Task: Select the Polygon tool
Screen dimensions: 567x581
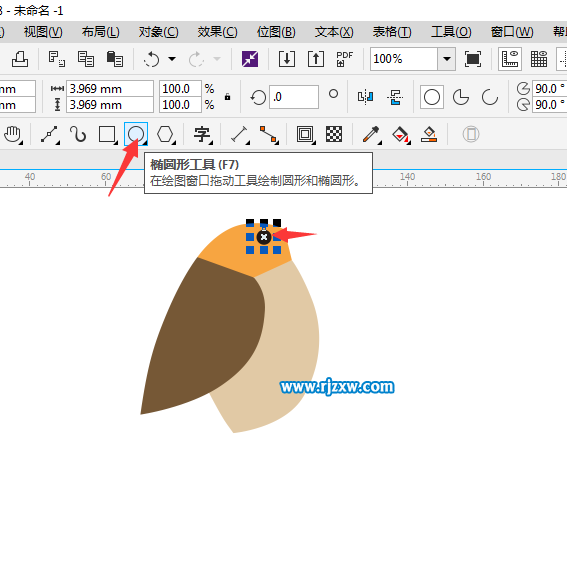Action: [165, 134]
